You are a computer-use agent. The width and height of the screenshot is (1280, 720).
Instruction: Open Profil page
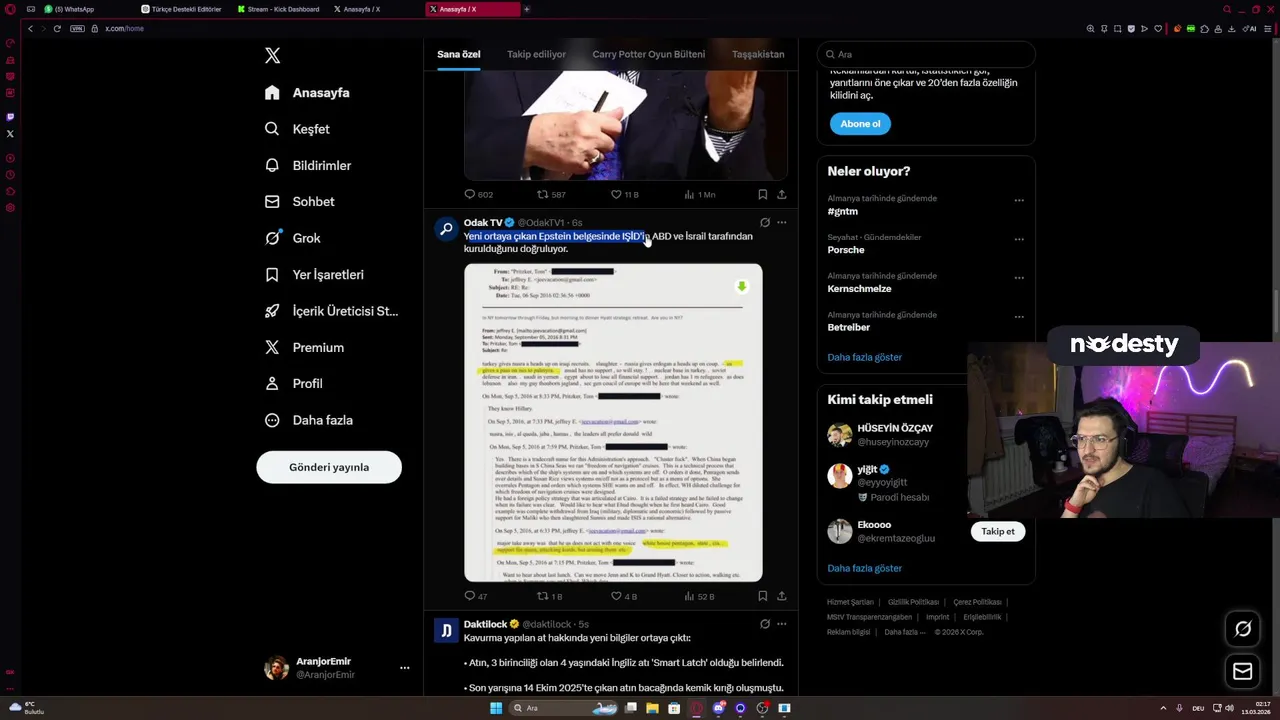(x=293, y=384)
